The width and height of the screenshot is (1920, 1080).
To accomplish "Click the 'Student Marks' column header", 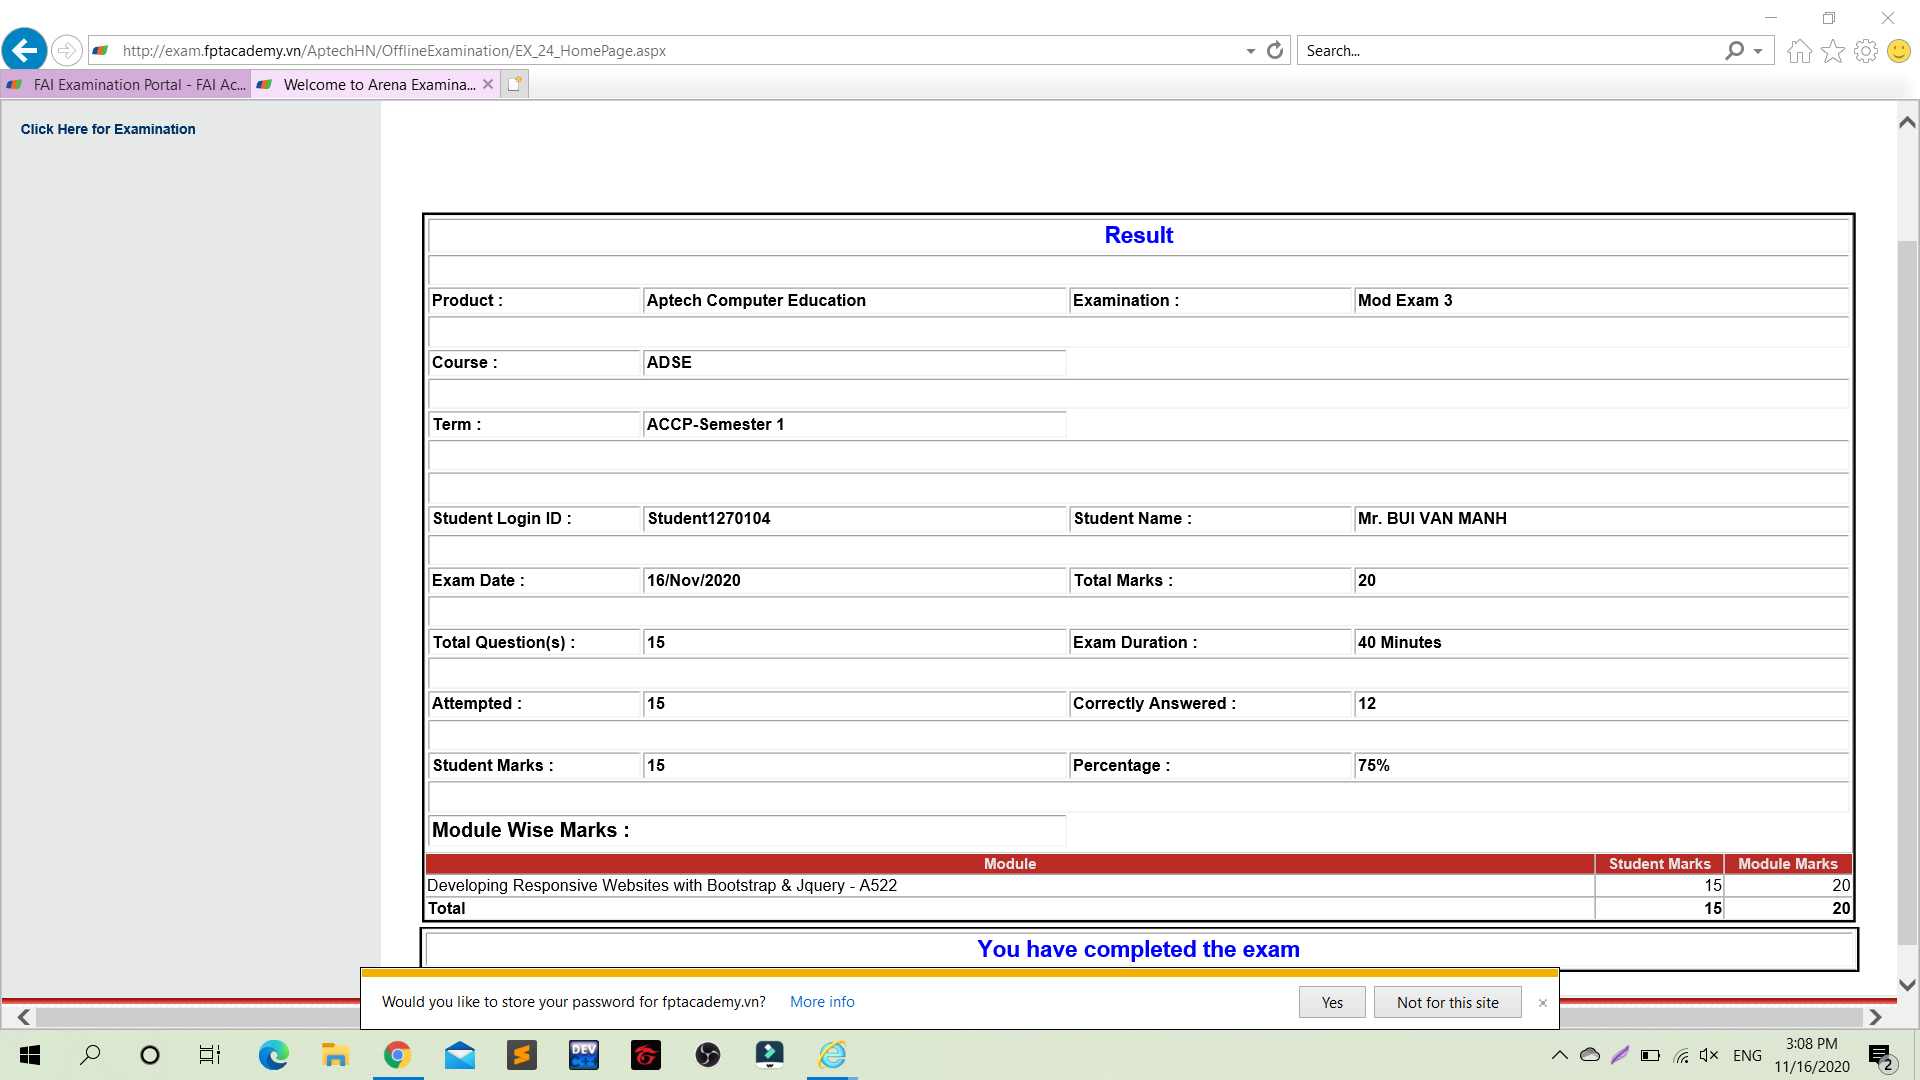I will pyautogui.click(x=1660, y=864).
